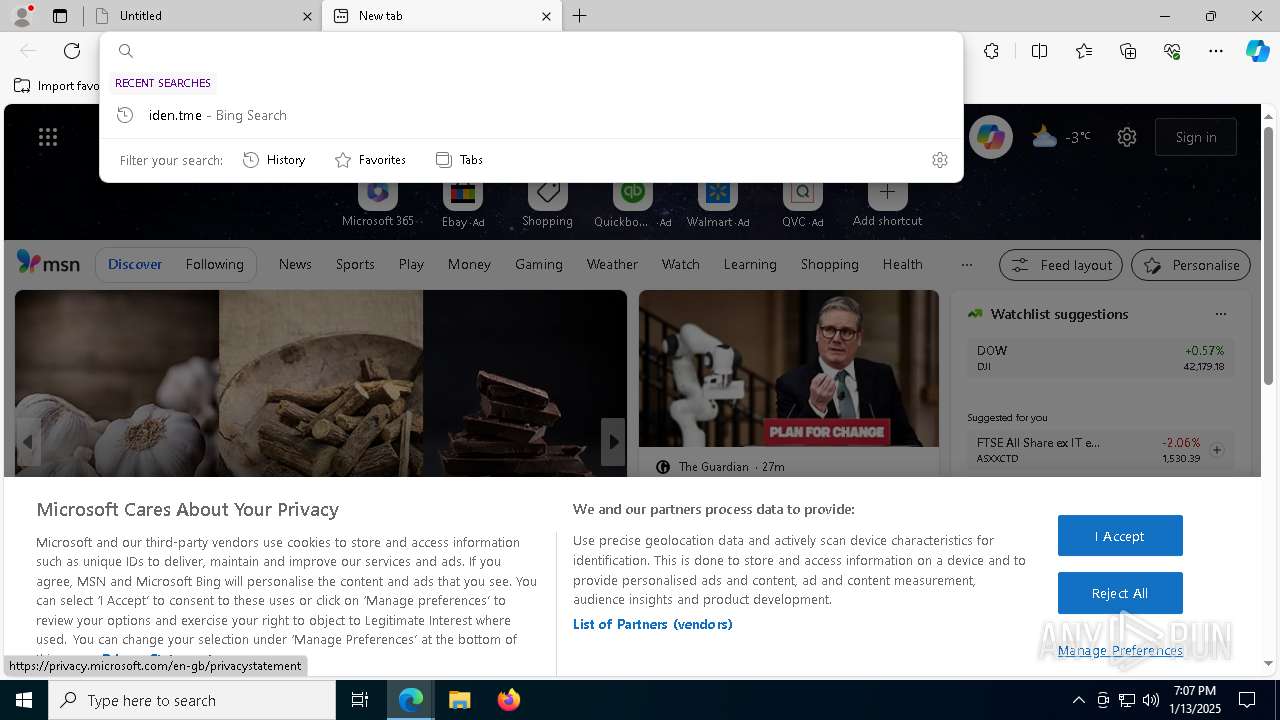Click the address bar search field

tap(531, 51)
